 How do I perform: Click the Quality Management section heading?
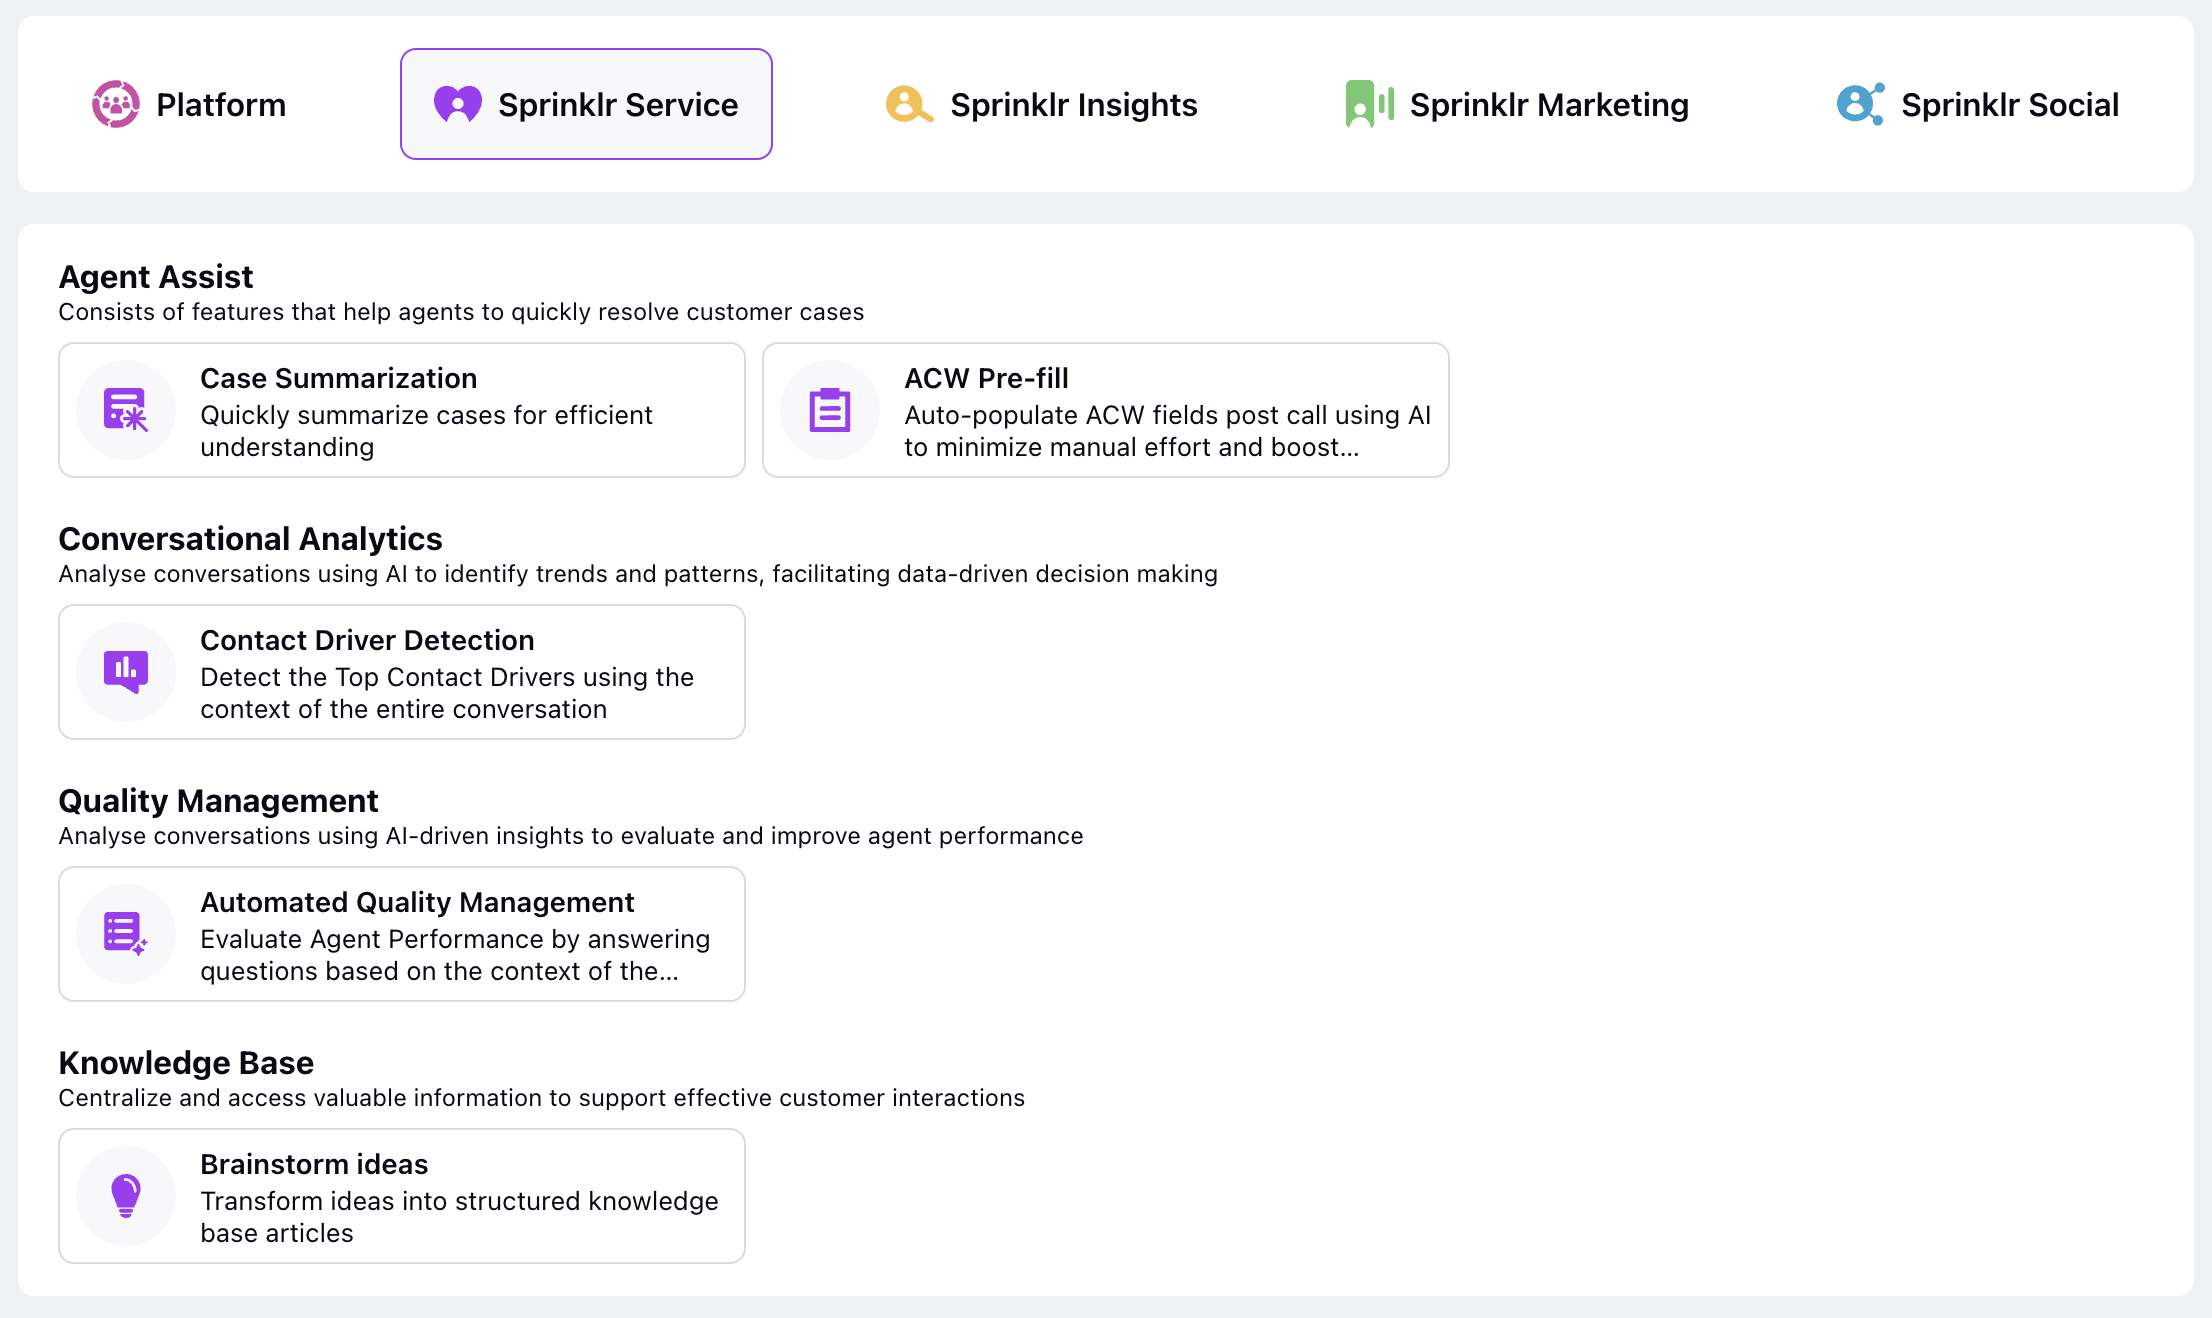tap(218, 800)
